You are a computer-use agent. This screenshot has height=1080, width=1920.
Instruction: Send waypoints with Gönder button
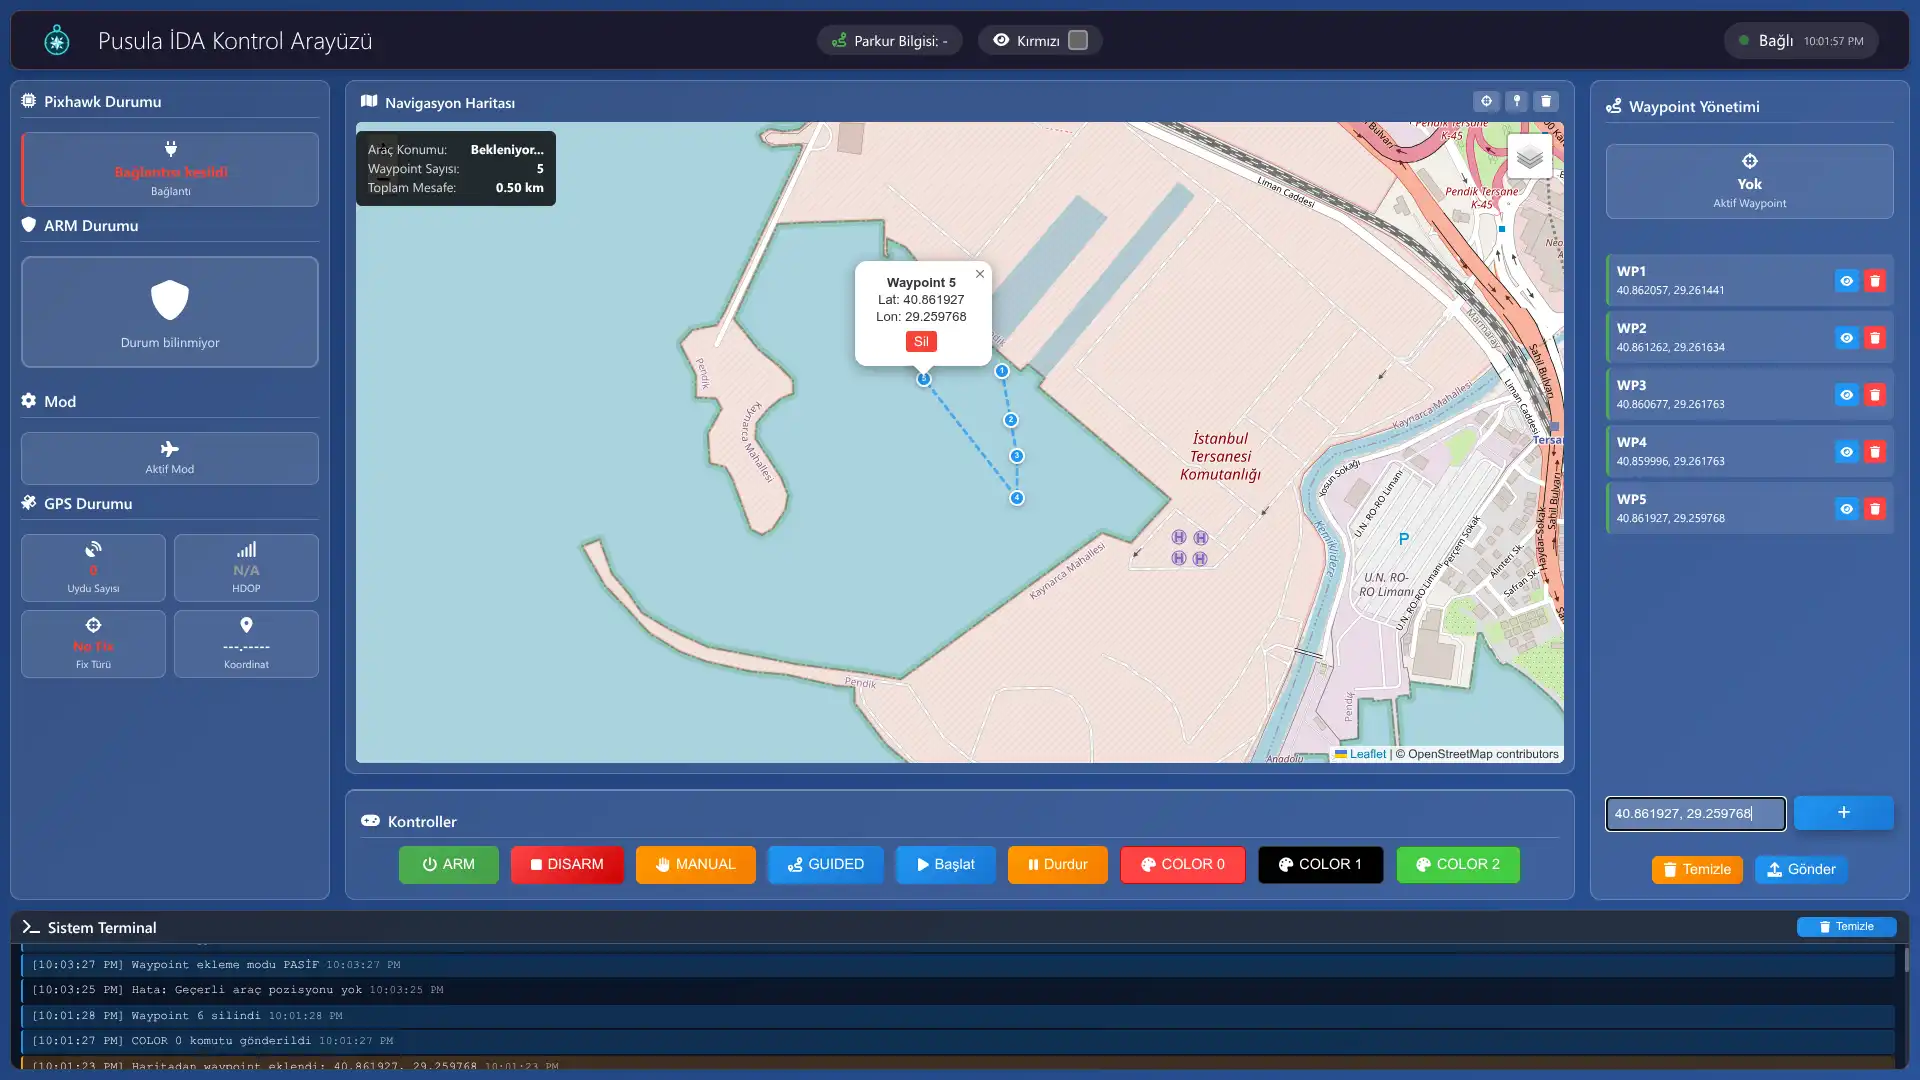pyautogui.click(x=1800, y=869)
